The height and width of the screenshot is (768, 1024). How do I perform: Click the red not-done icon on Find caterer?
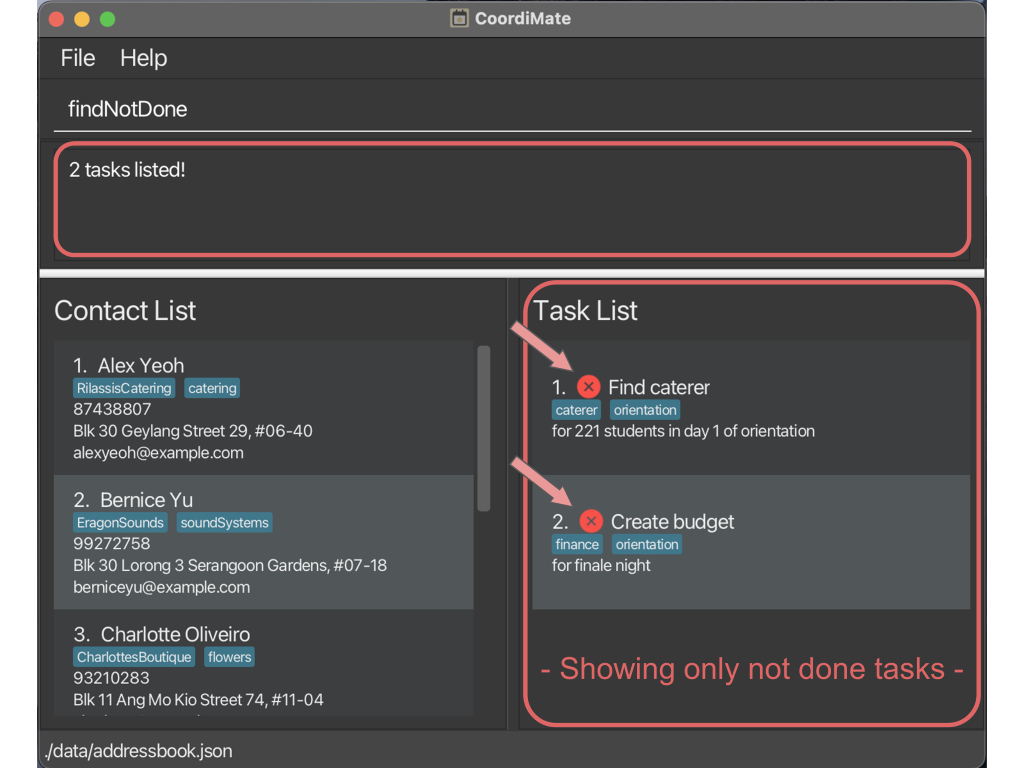pyautogui.click(x=589, y=387)
